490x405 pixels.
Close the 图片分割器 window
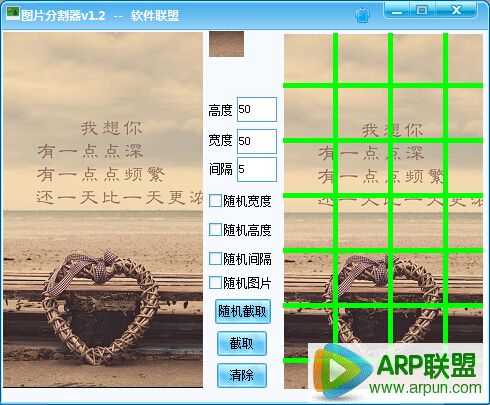tap(456, 10)
